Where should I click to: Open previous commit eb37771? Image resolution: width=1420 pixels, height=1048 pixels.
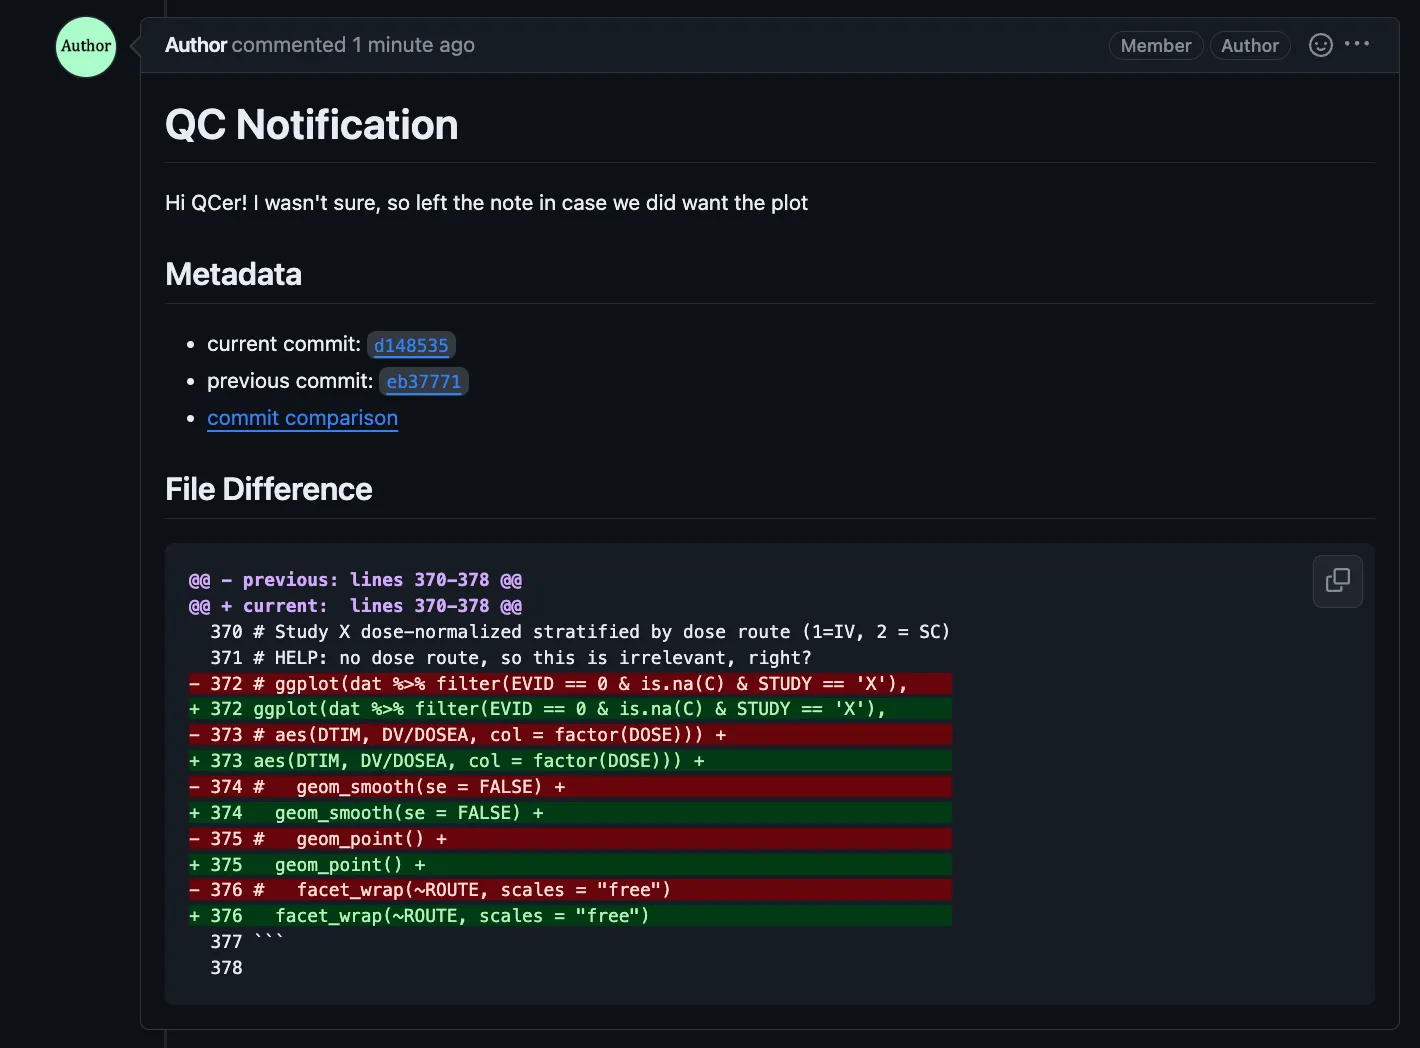pyautogui.click(x=423, y=382)
